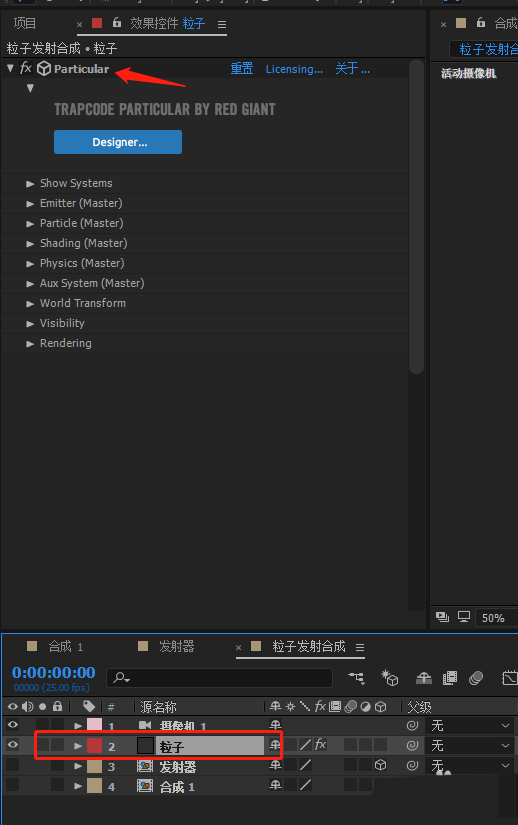Click the Licensing... link
The width and height of the screenshot is (518, 825).
pos(294,69)
